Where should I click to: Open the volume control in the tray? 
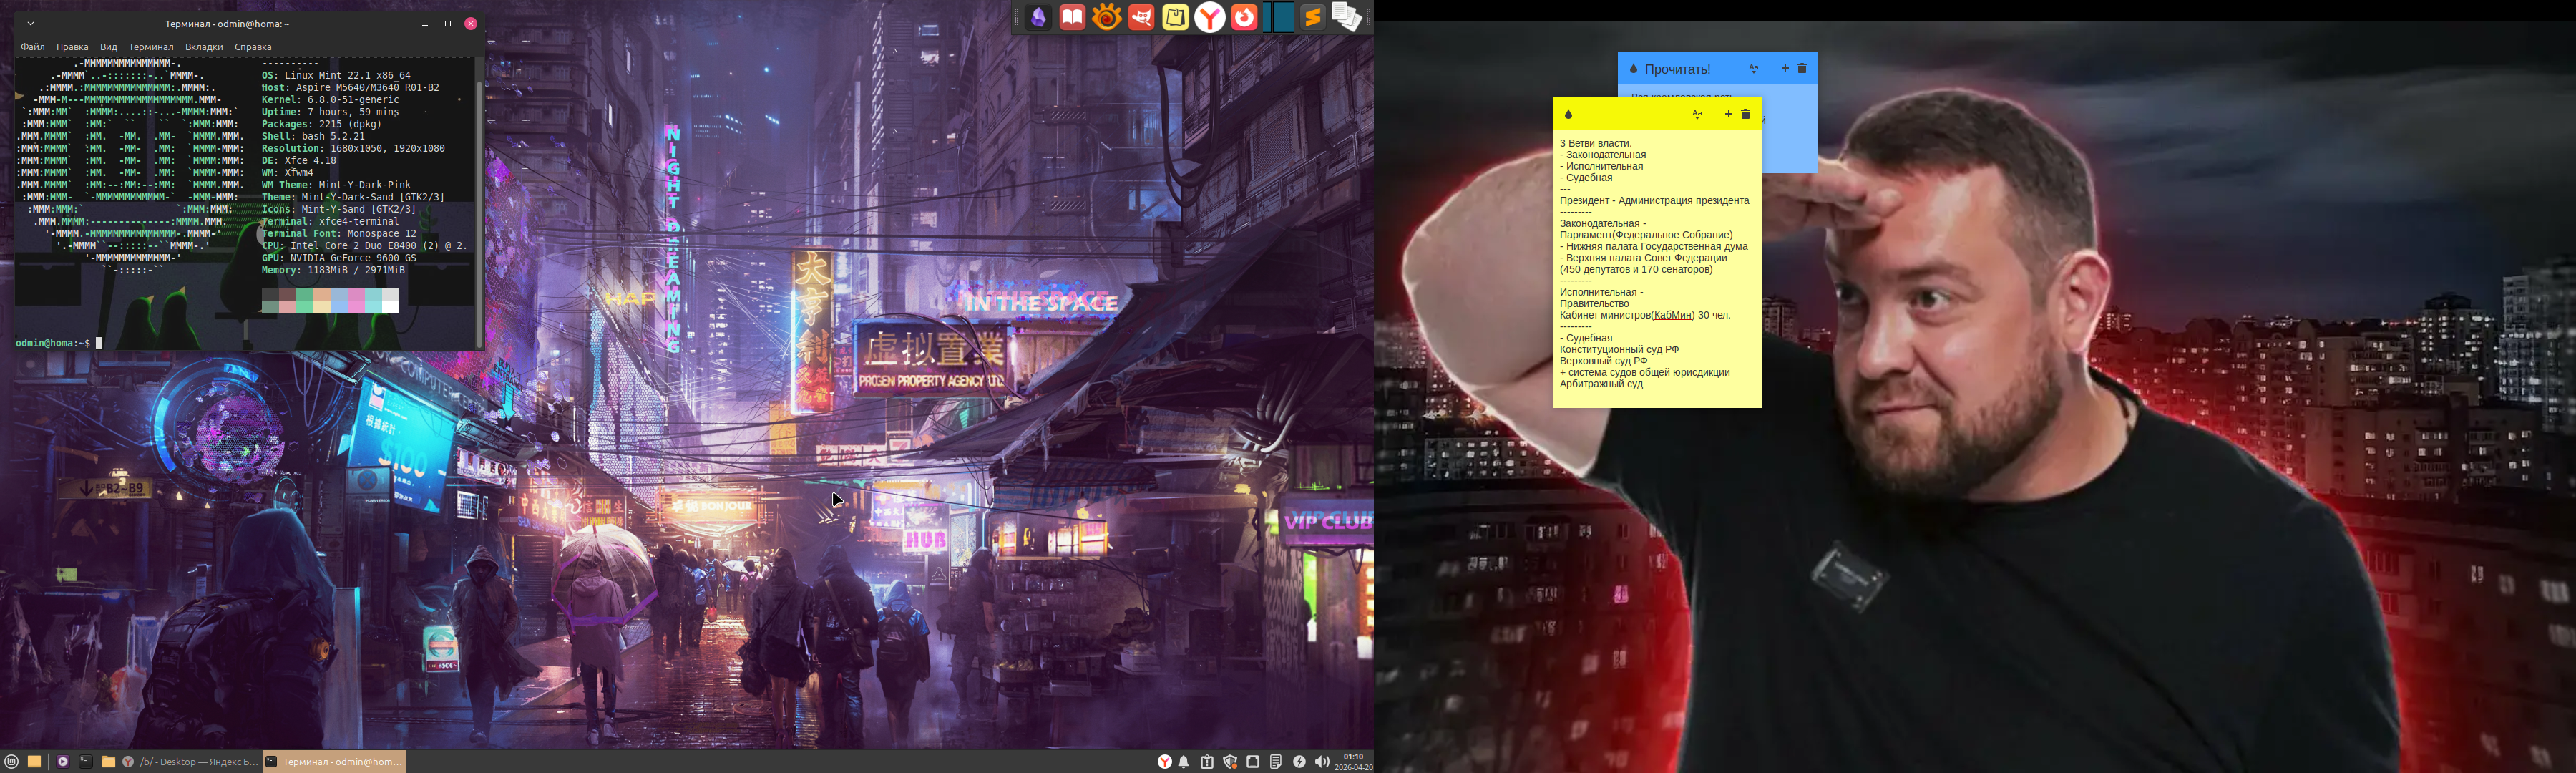(1321, 762)
